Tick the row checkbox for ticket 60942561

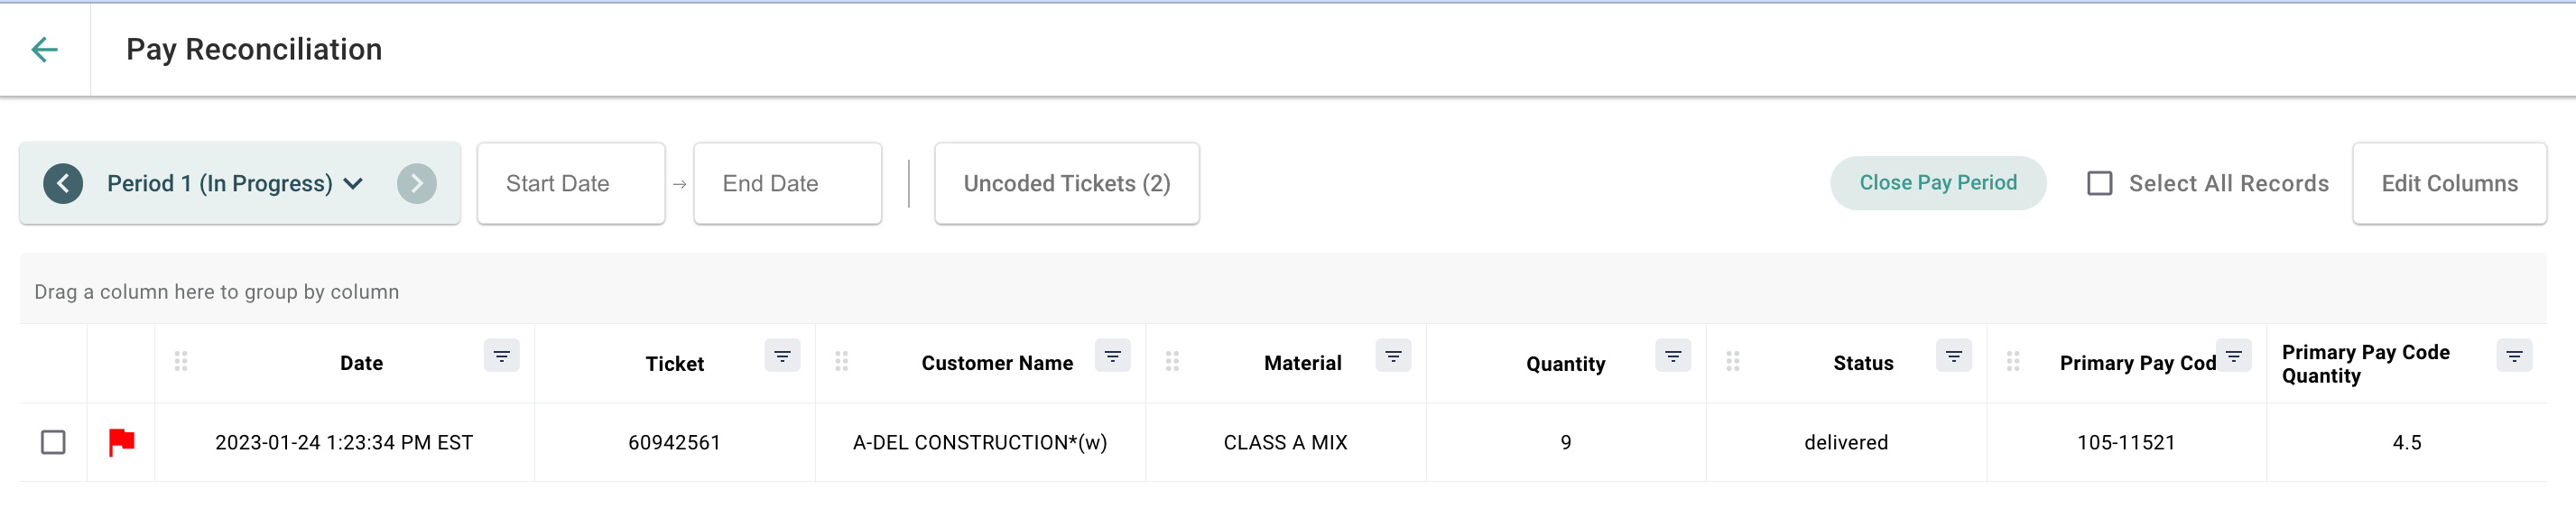(x=53, y=442)
